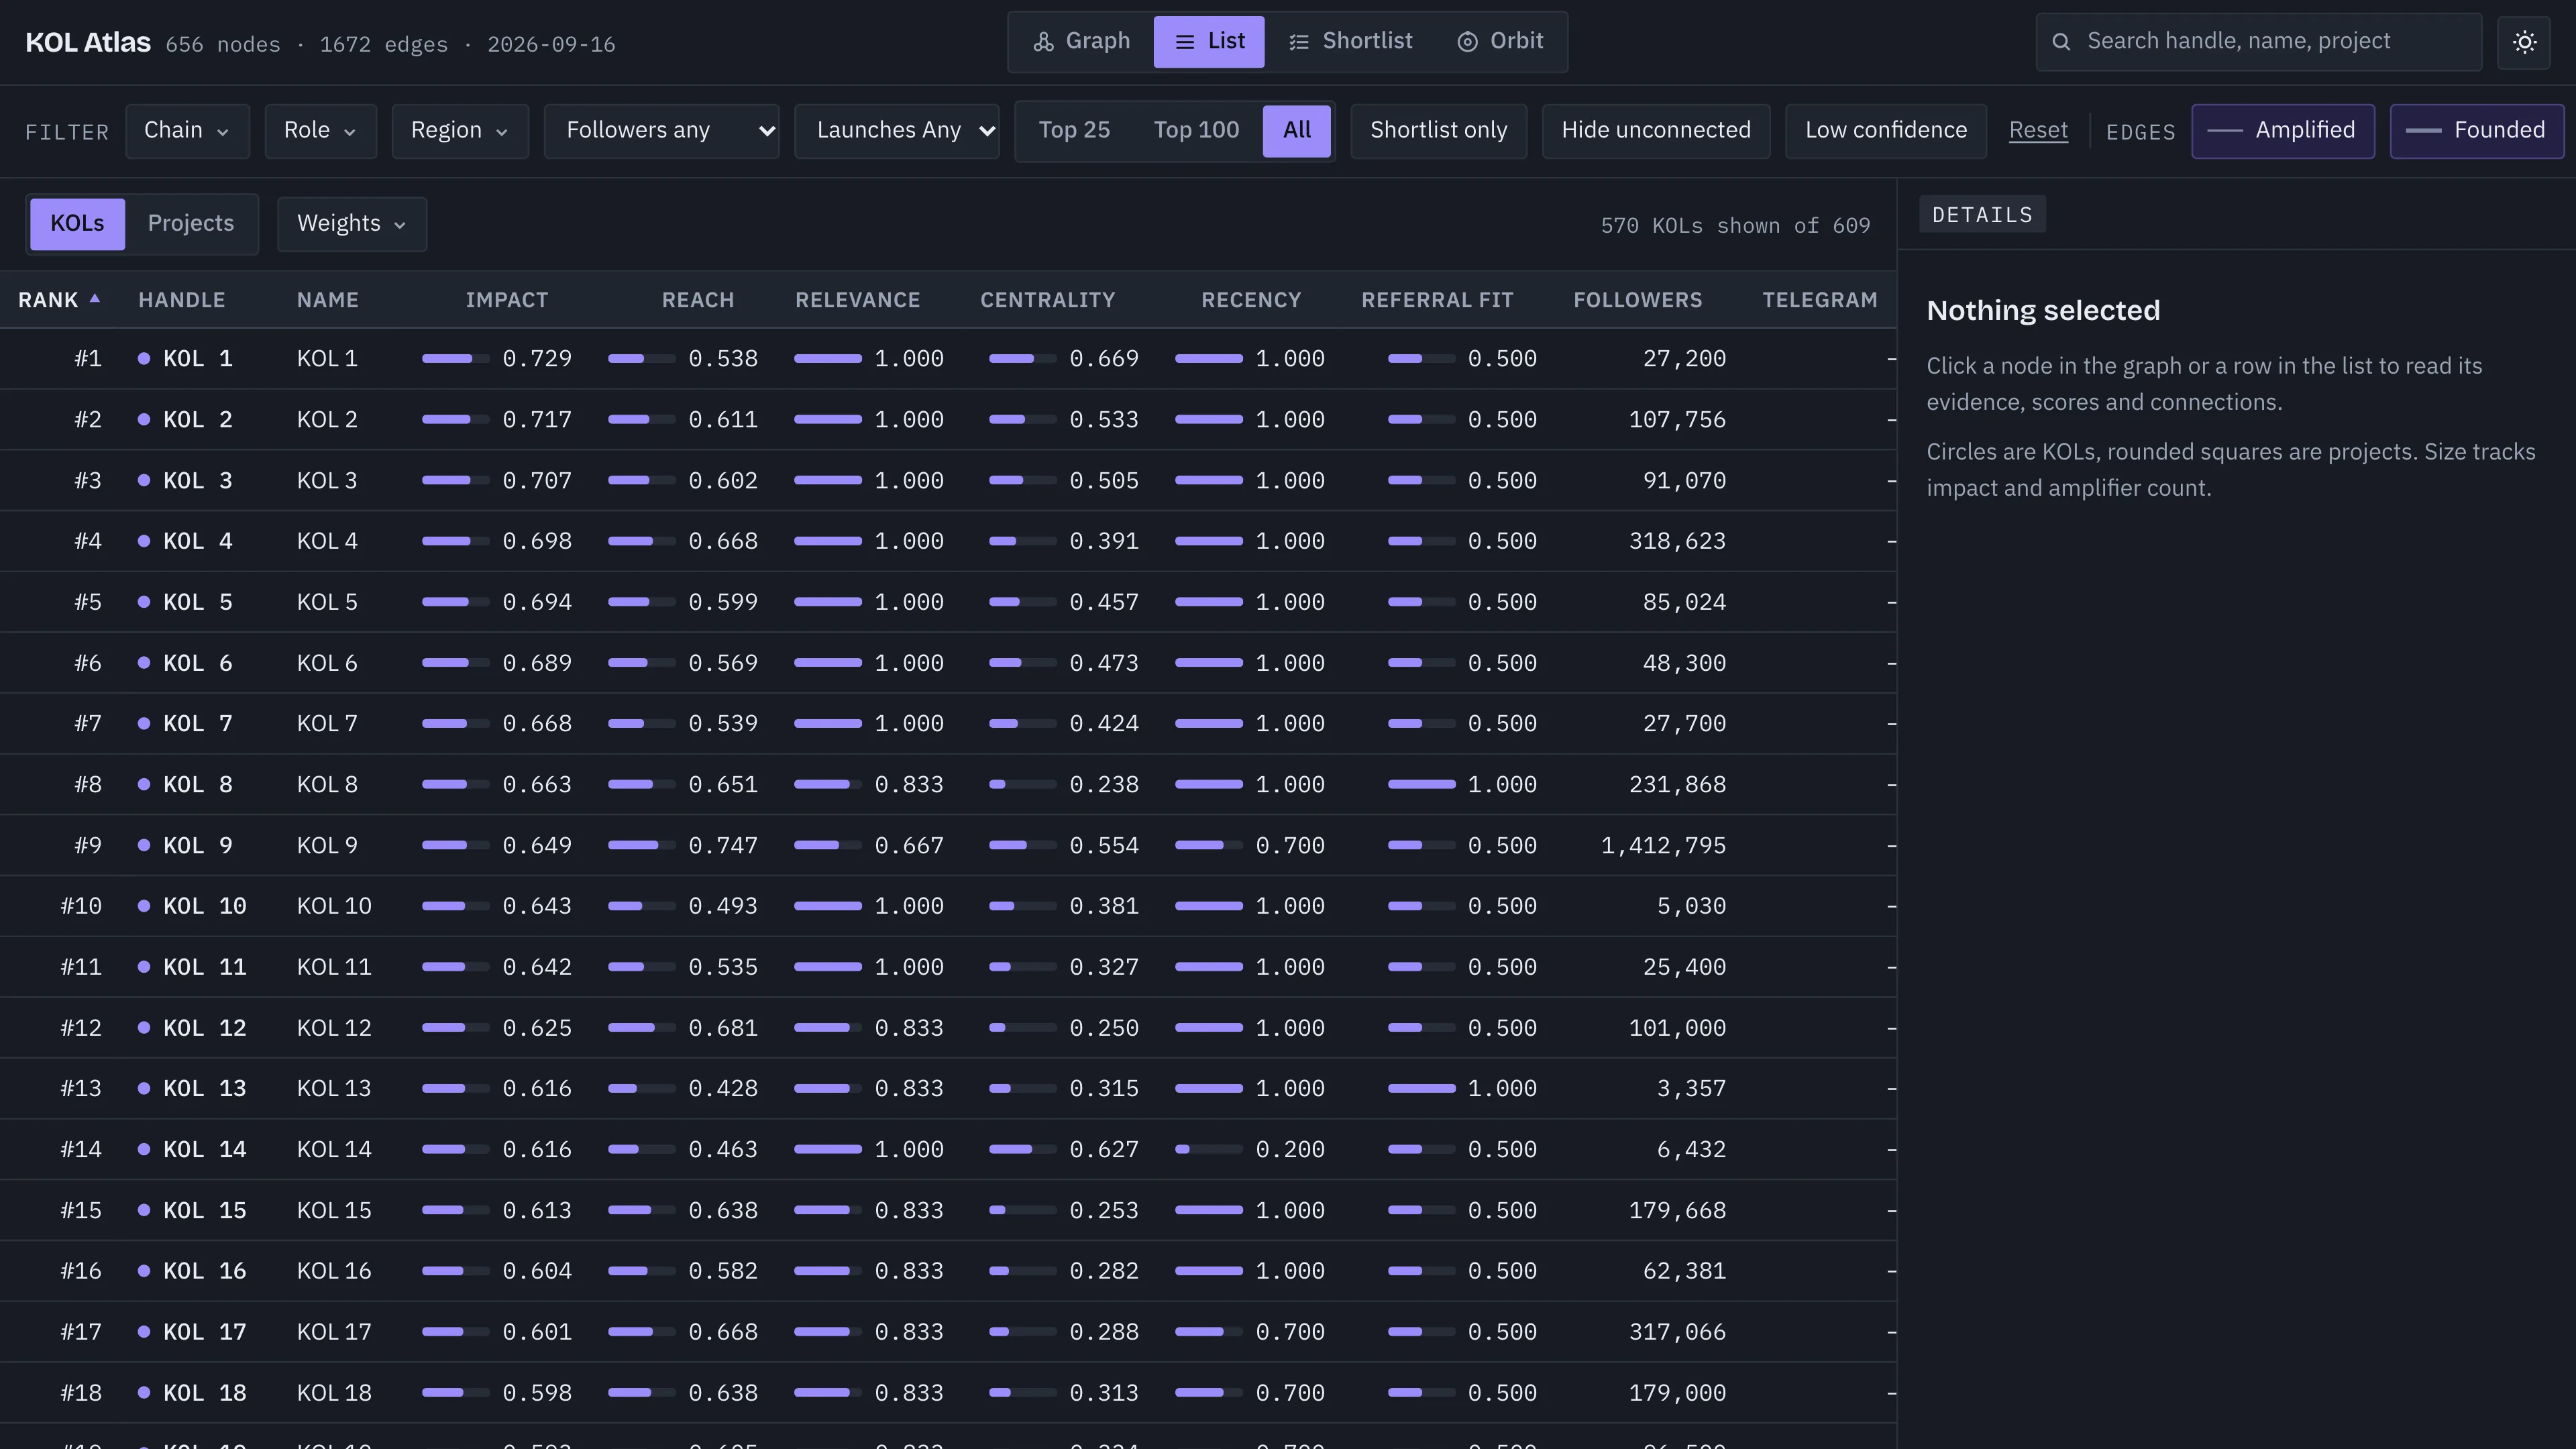The image size is (2576, 1449).
Task: Expand the Region filter dropdown
Action: 460,131
